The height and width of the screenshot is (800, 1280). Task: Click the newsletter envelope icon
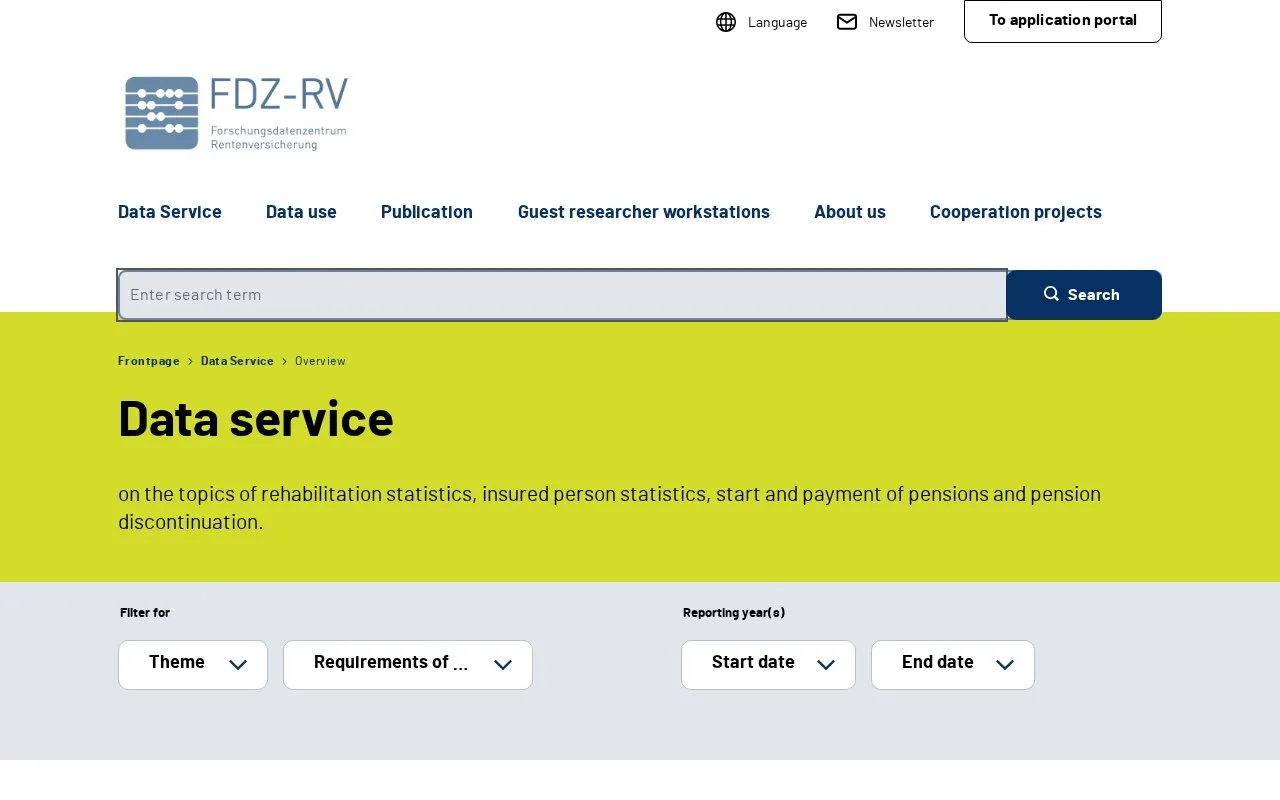click(847, 22)
